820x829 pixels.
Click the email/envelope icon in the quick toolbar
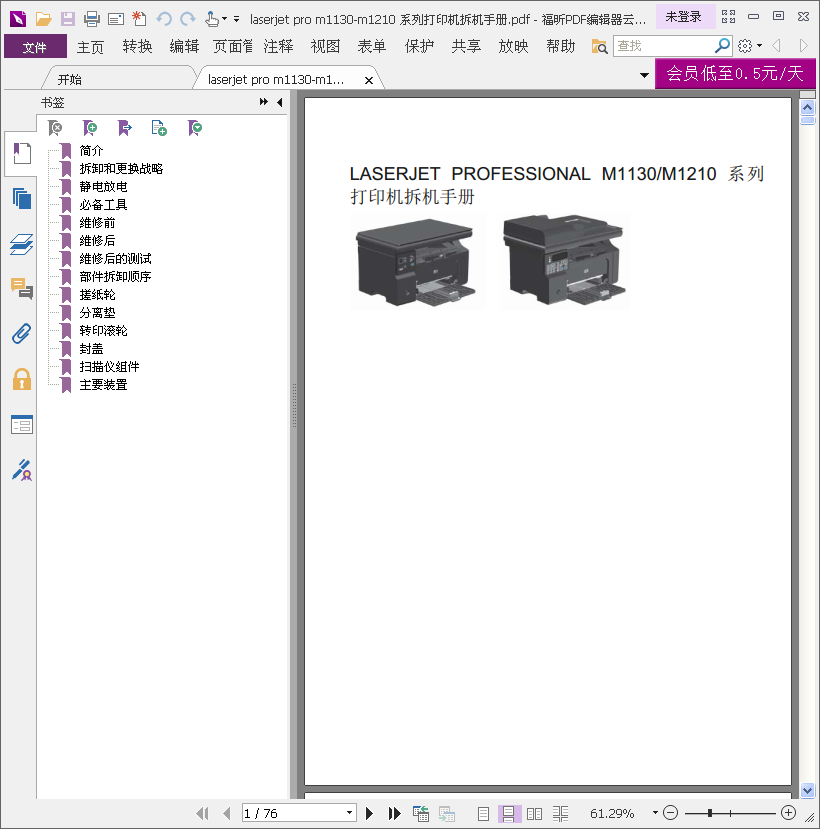tap(116, 20)
